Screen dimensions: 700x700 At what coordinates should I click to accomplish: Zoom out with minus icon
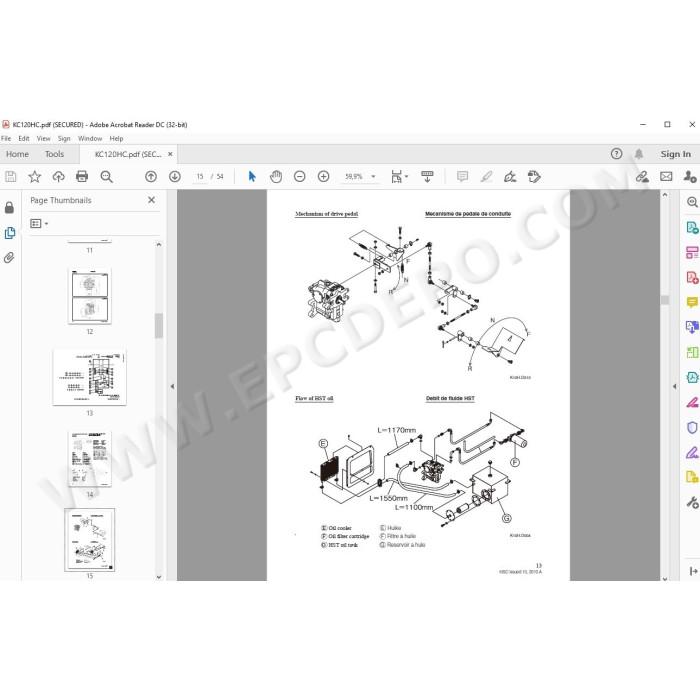300,177
